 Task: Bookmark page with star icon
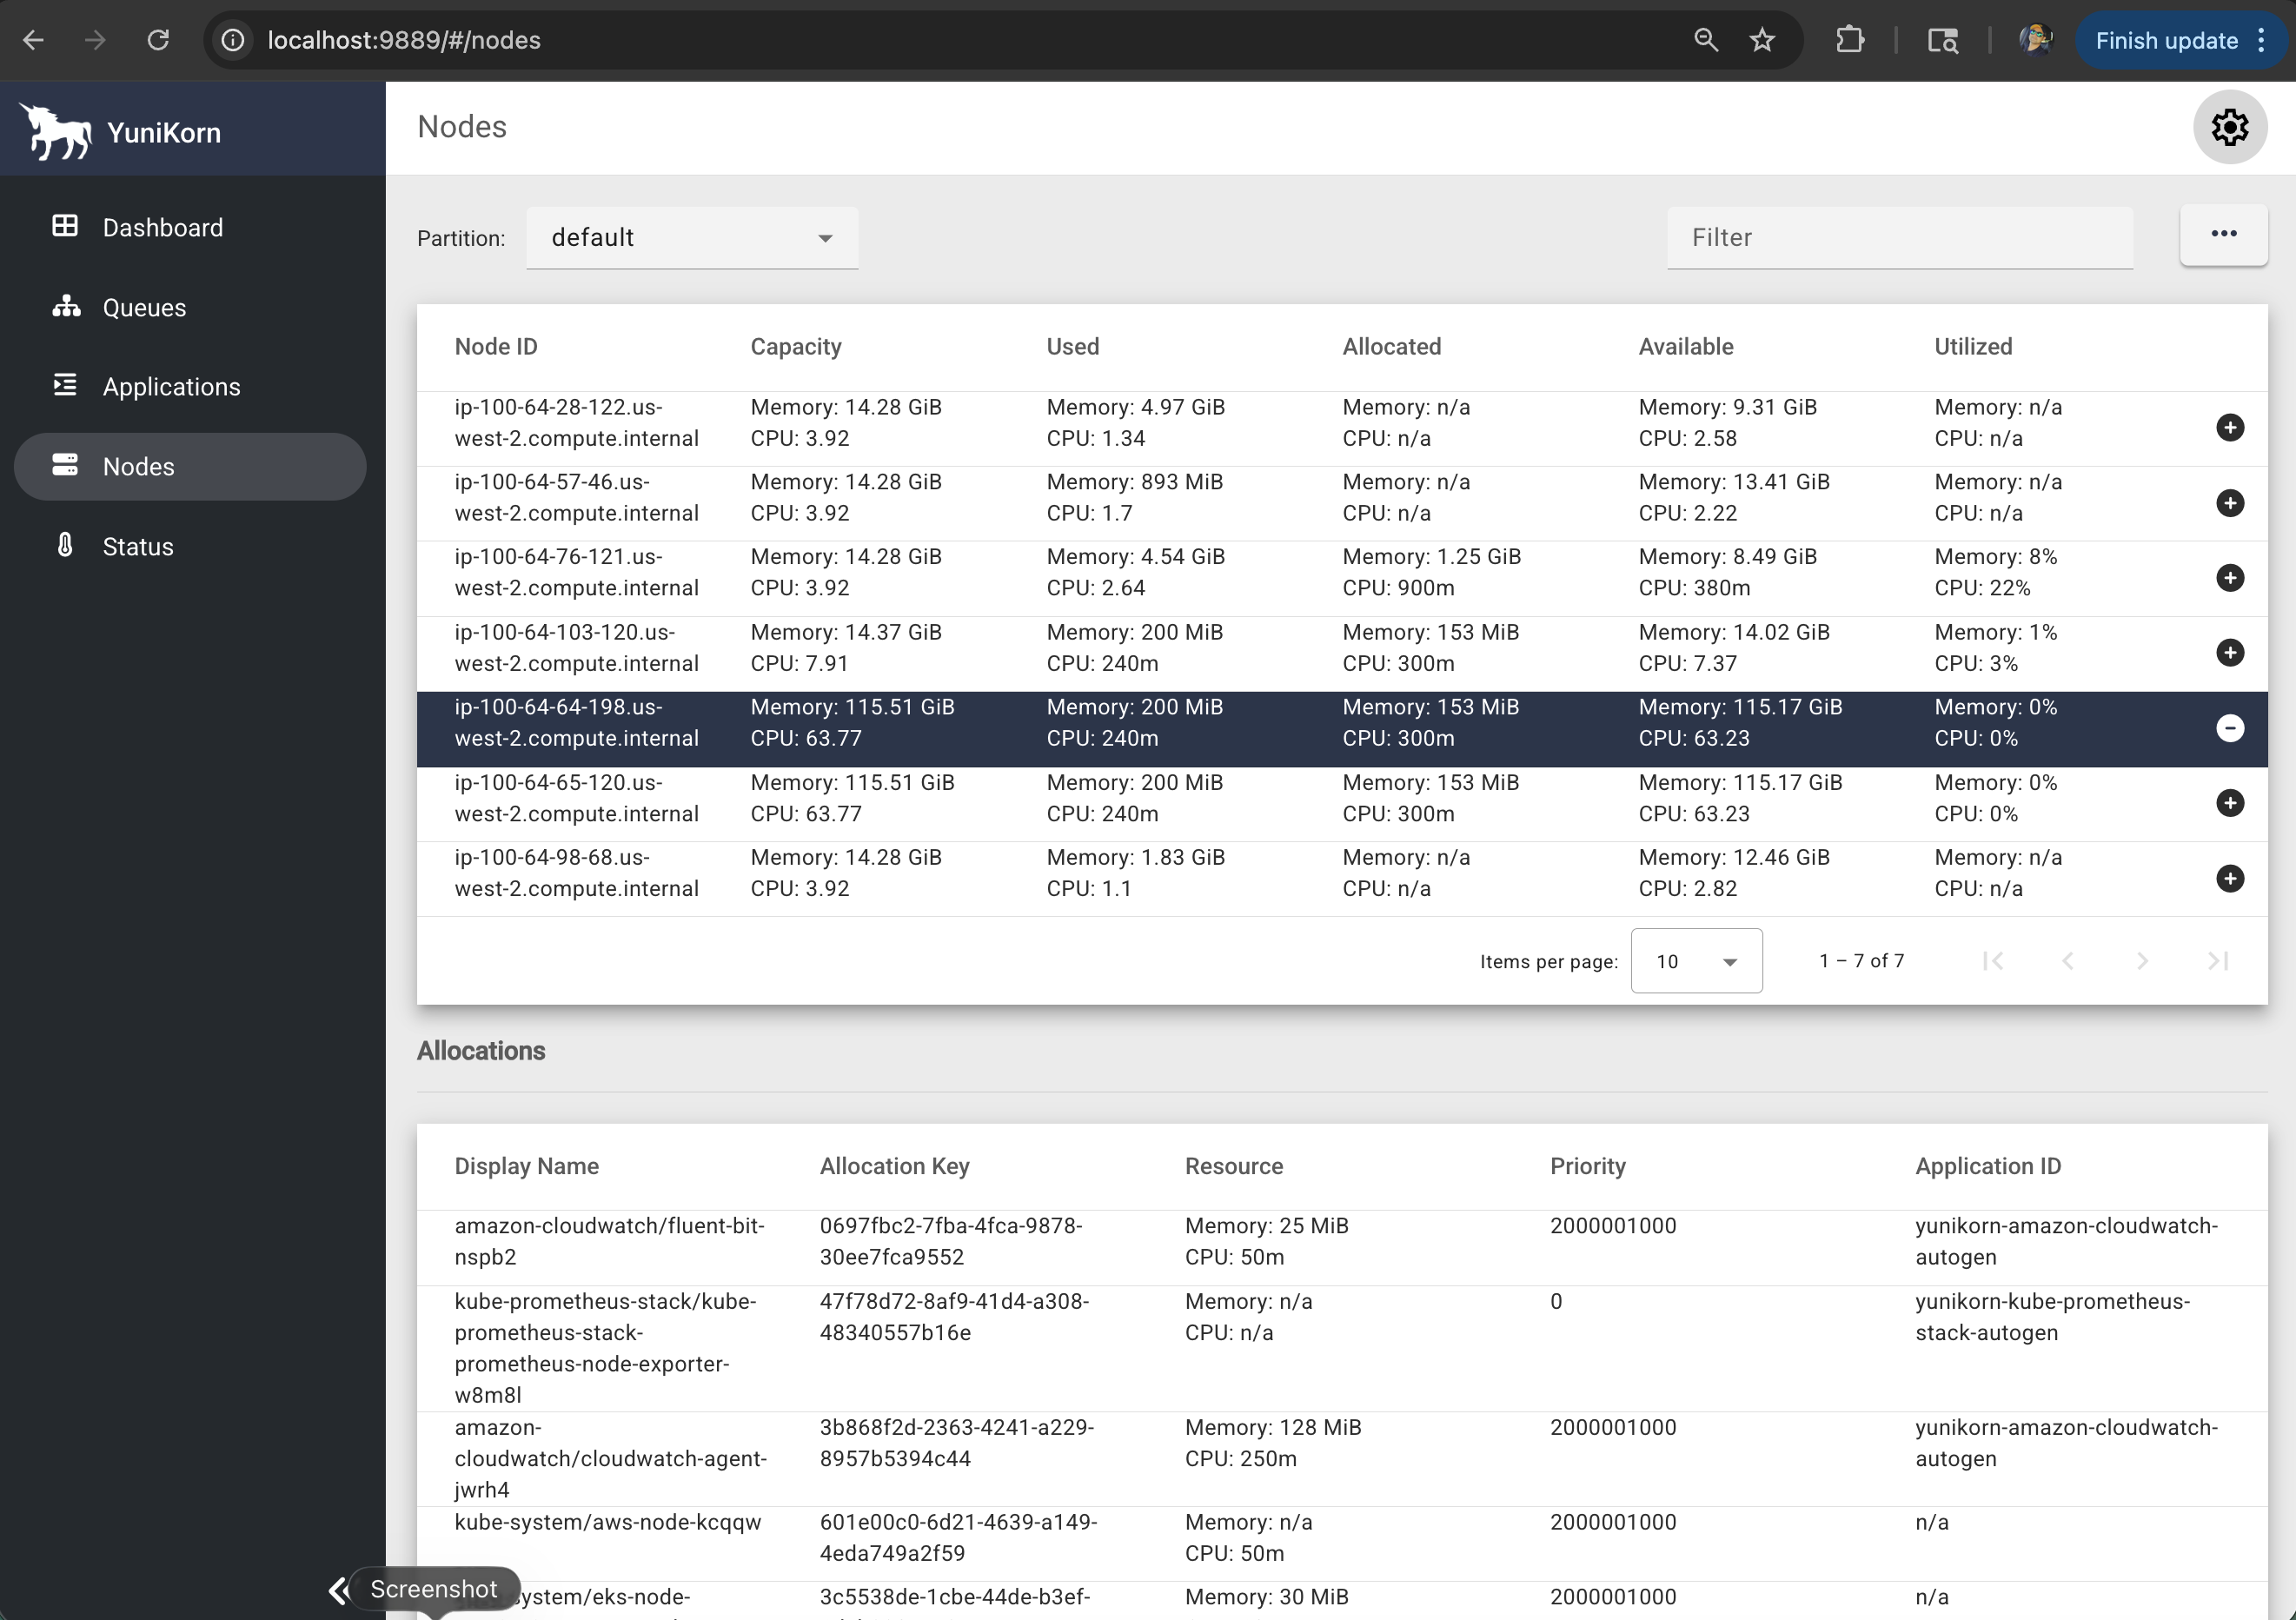pos(1762,40)
